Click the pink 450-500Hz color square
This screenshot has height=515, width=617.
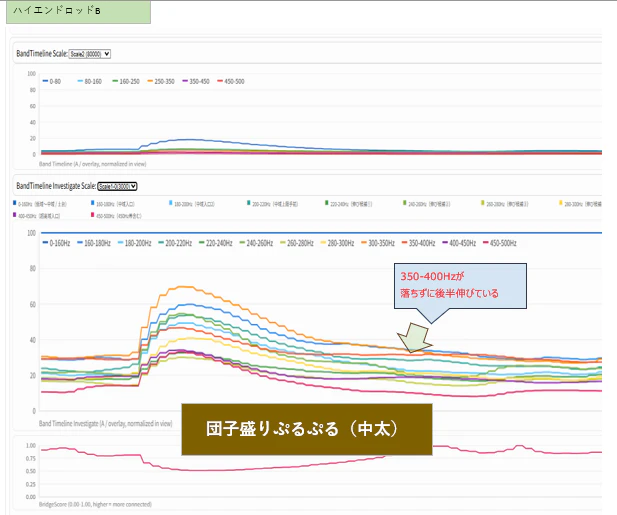(x=92, y=215)
